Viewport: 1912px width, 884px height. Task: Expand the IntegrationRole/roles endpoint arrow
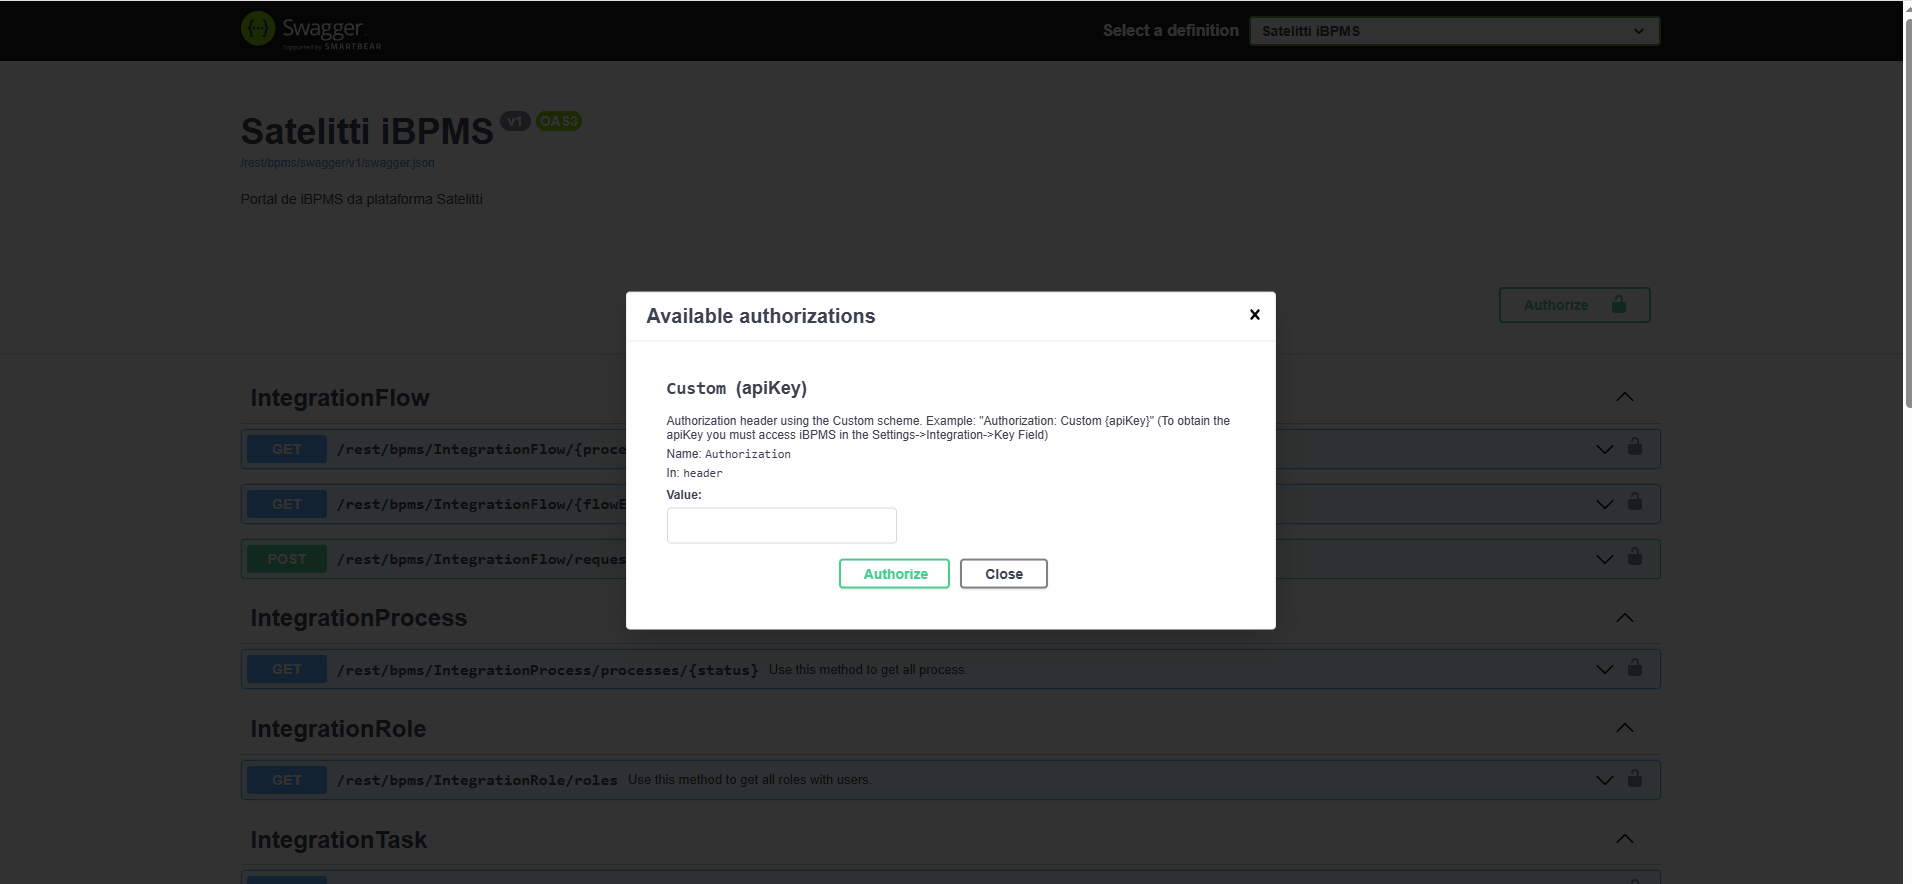[x=1605, y=781]
